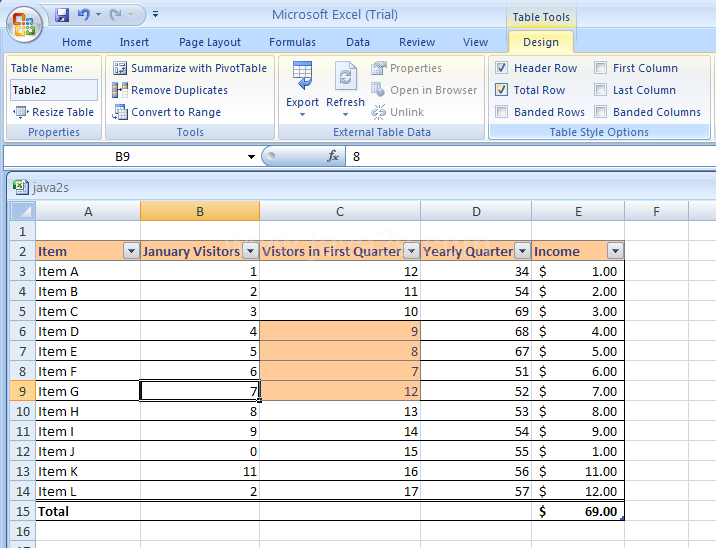Viewport: 716px width, 548px height.
Task: Open the Item column filter dropdown
Action: [131, 251]
